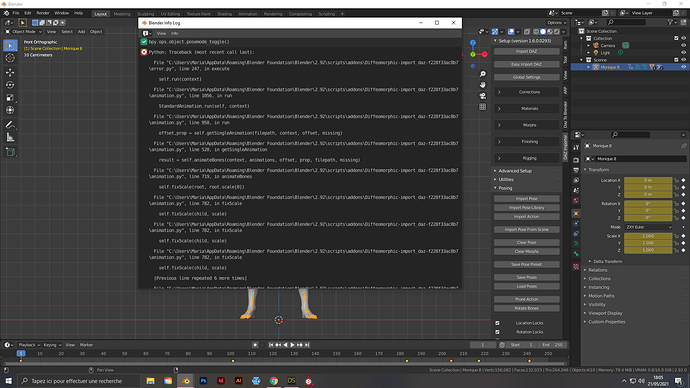Pick the Annotate tool

(x=10, y=125)
